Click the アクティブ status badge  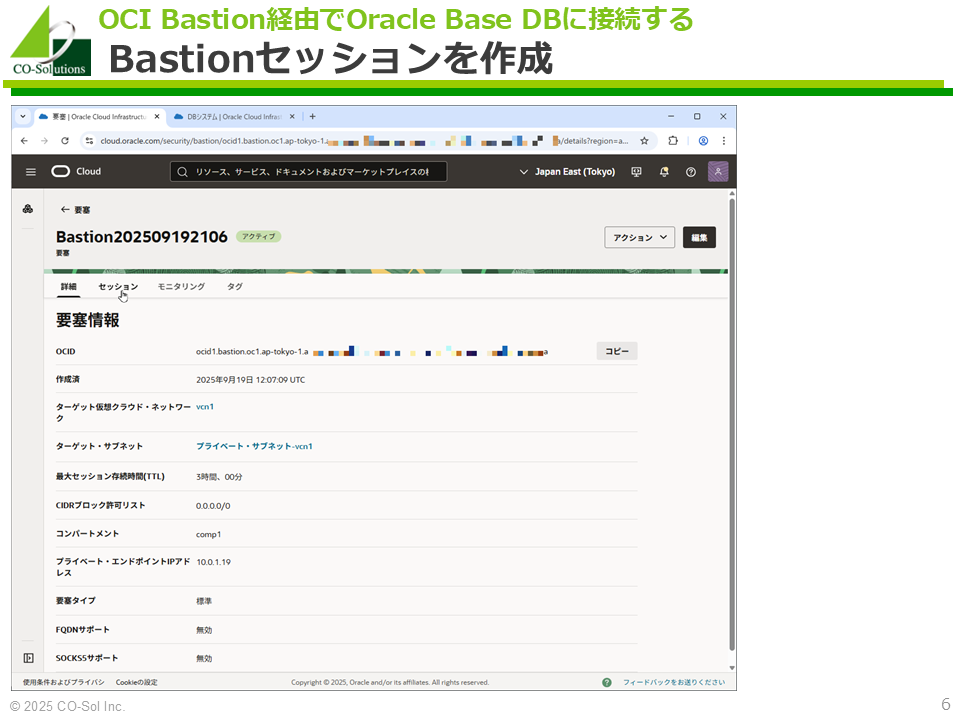[x=258, y=236]
